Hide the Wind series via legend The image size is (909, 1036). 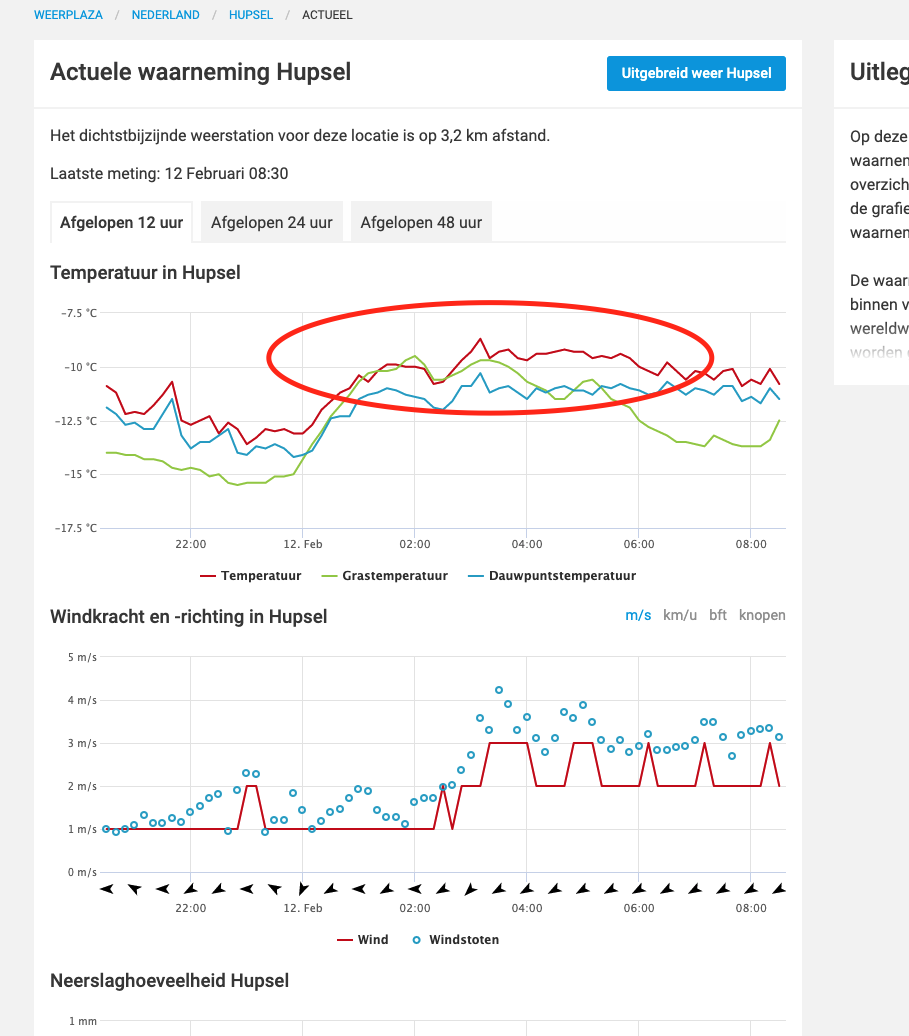363,940
